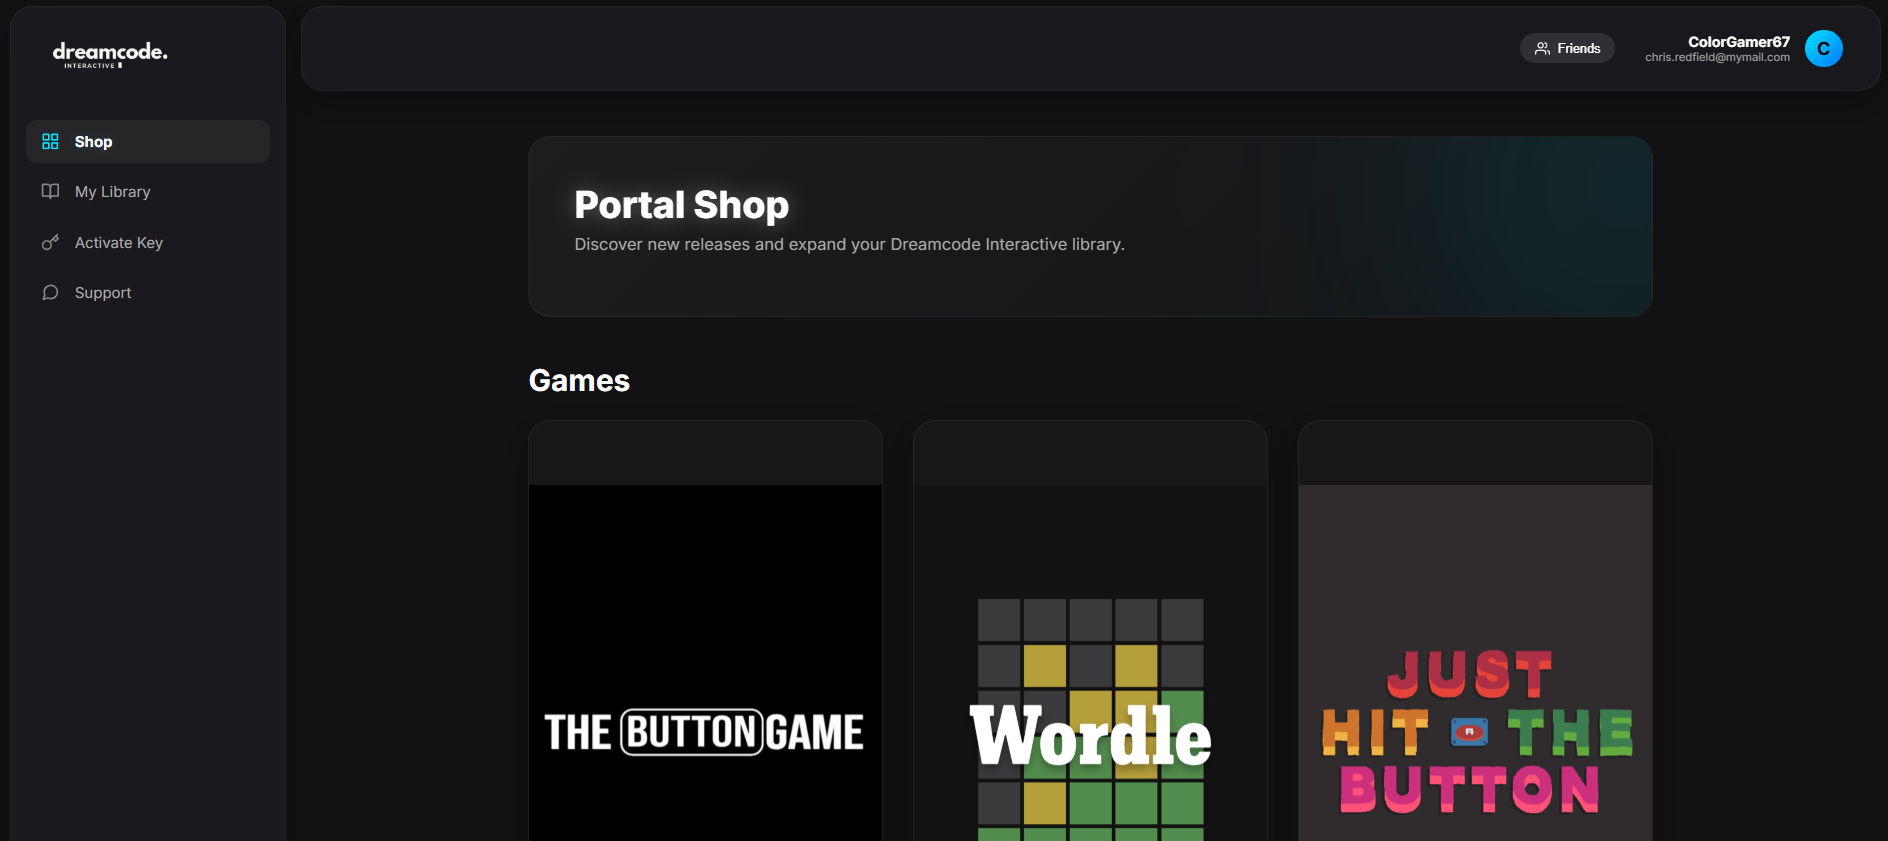Click the My Library book icon
Image resolution: width=1888 pixels, height=841 pixels.
click(x=50, y=191)
